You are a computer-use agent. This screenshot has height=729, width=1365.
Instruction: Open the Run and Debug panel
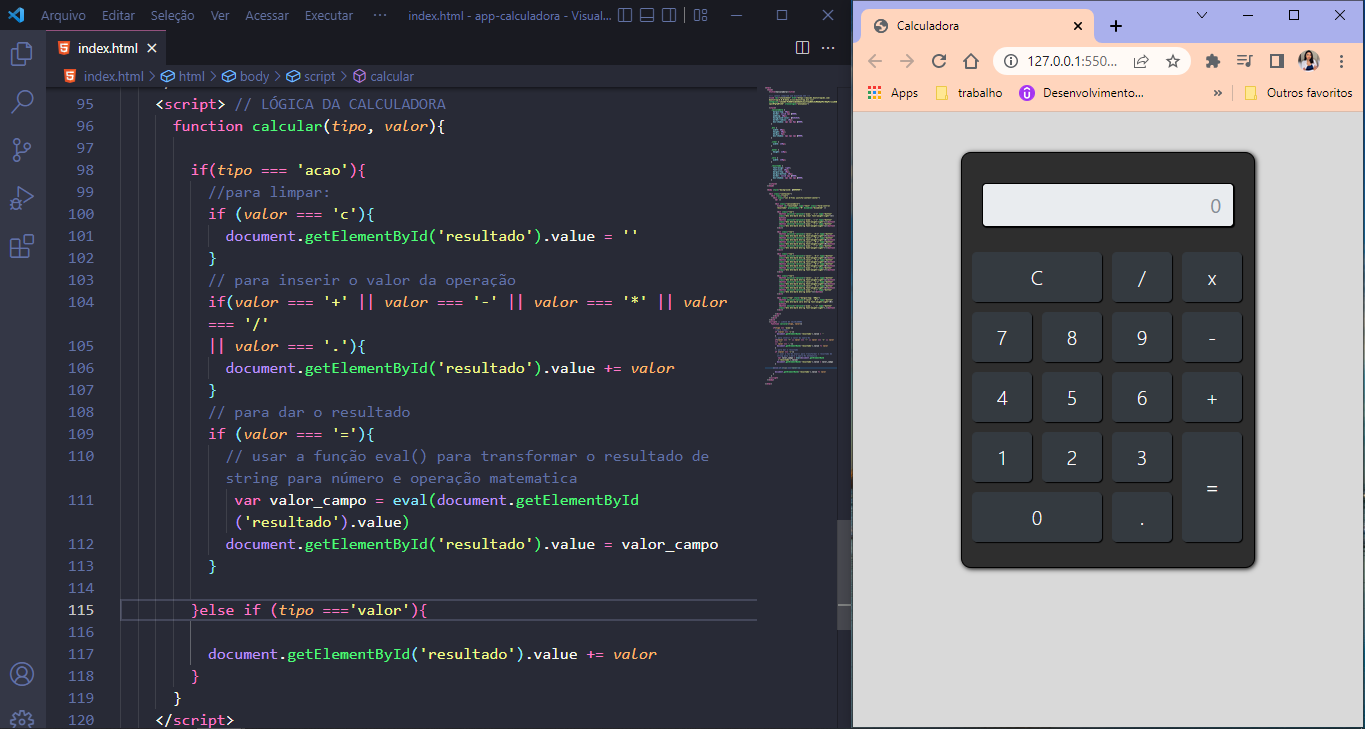point(22,197)
